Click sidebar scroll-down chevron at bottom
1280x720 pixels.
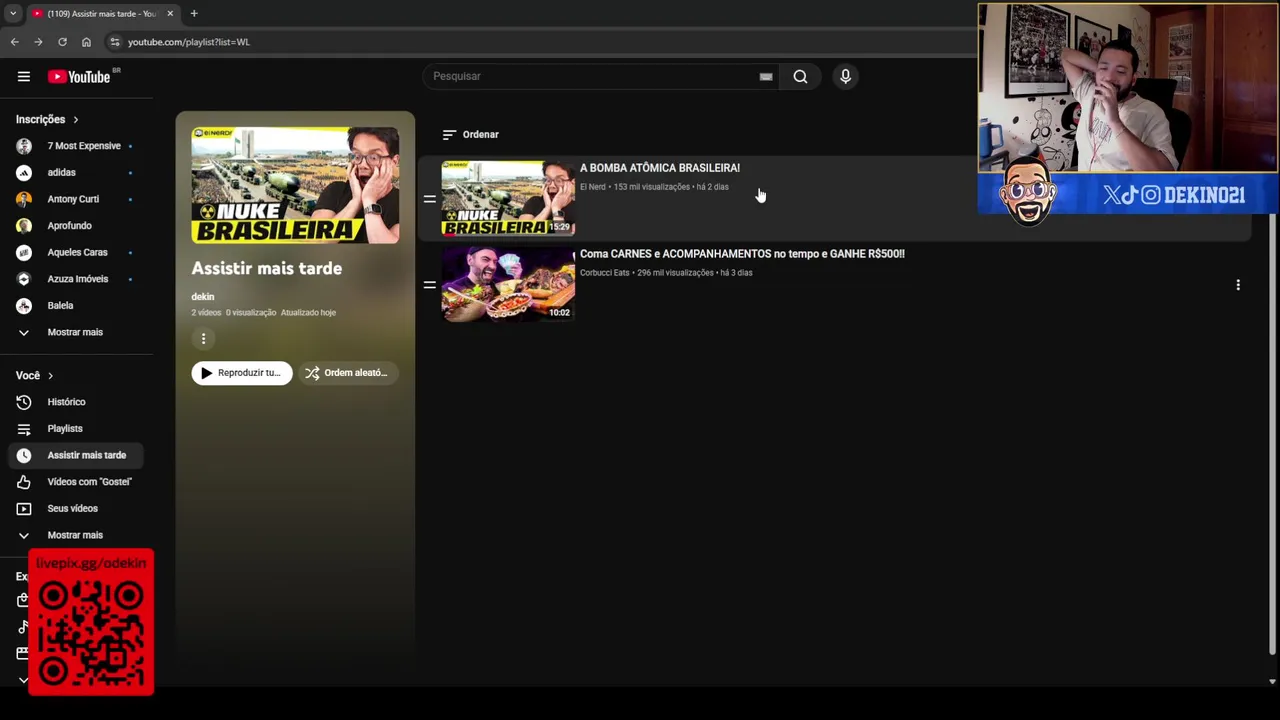pyautogui.click(x=24, y=680)
